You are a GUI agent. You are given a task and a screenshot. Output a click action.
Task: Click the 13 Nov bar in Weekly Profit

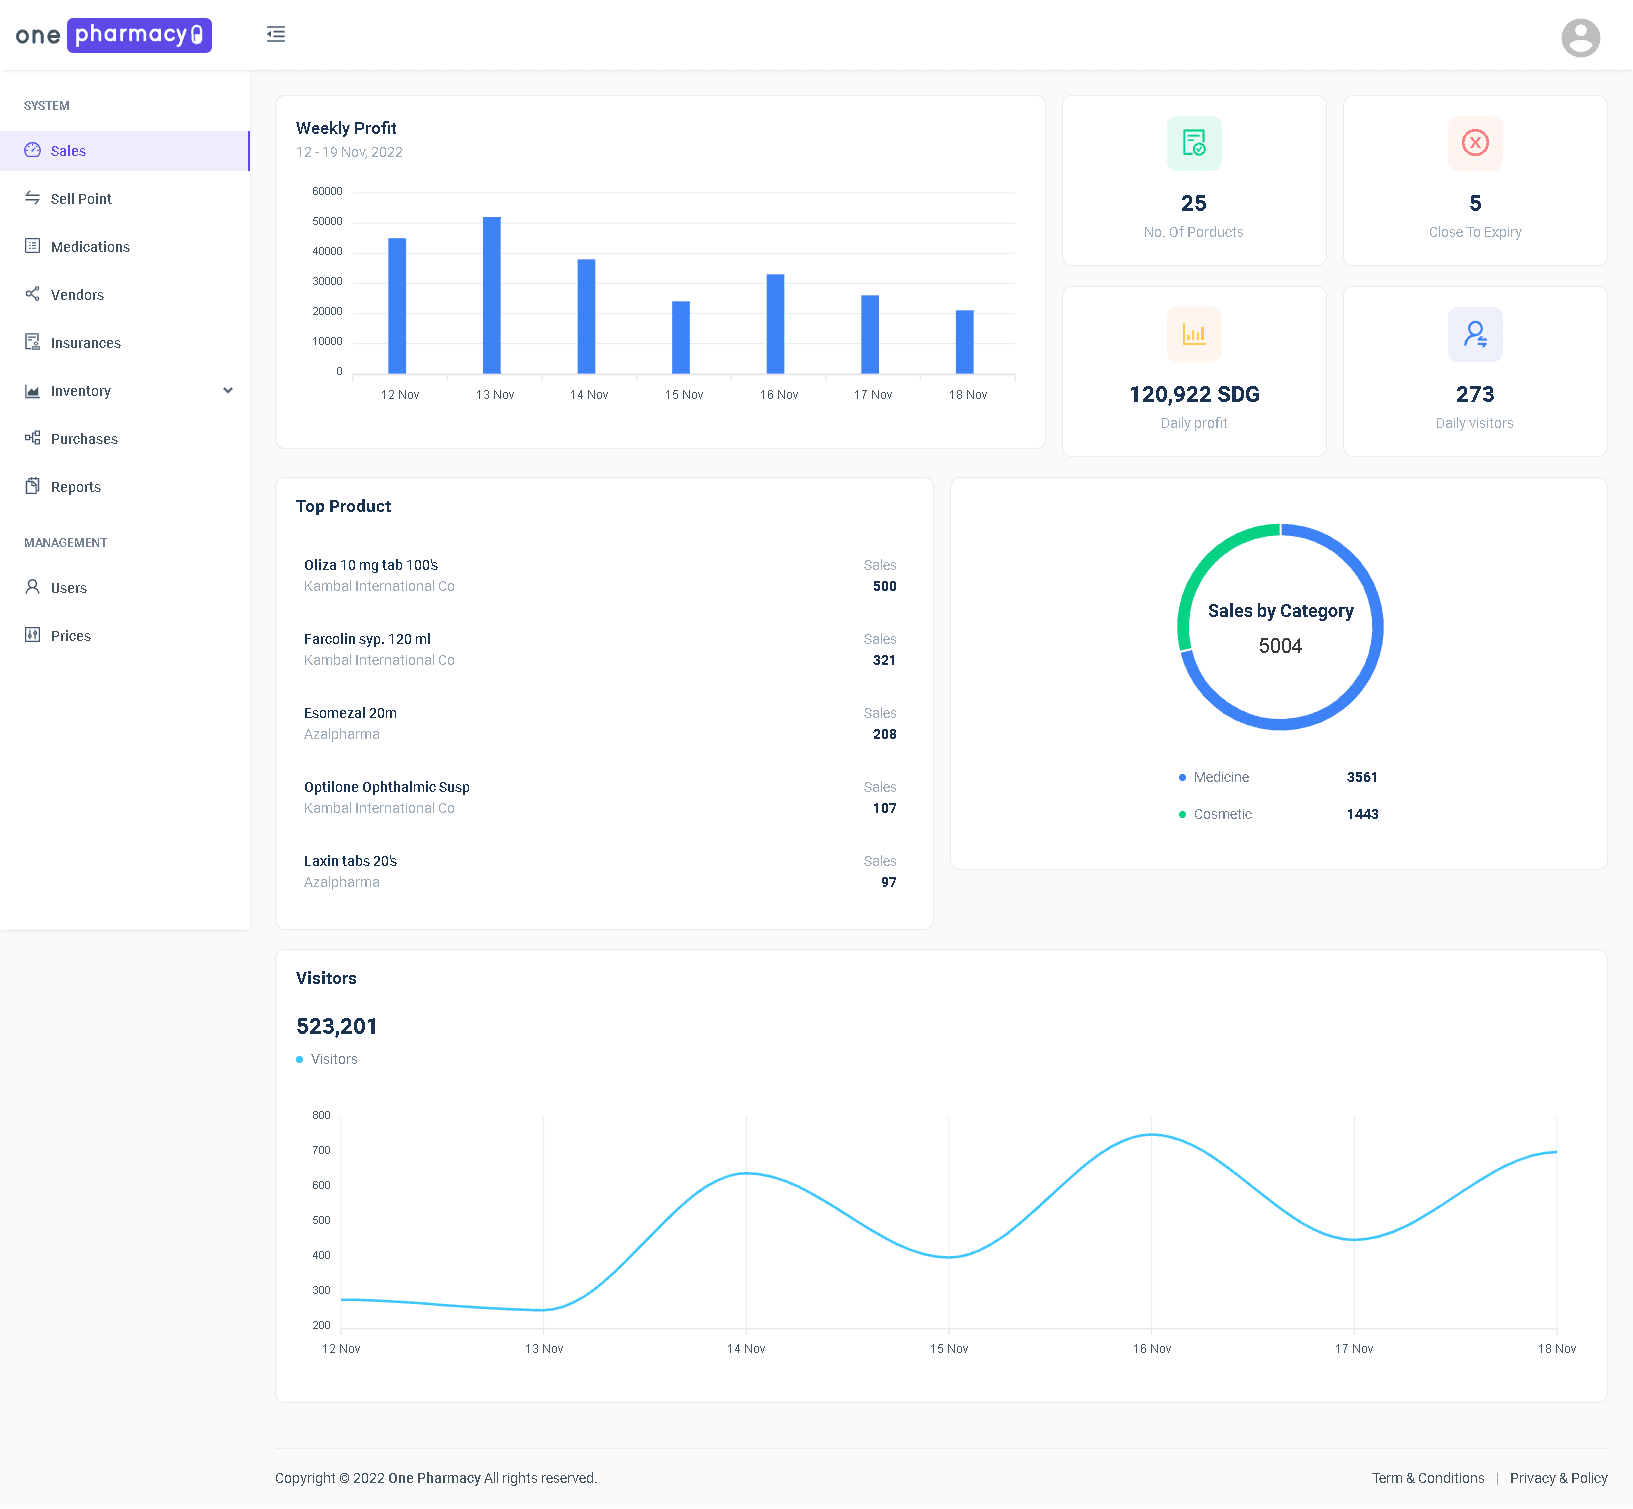[x=491, y=295]
